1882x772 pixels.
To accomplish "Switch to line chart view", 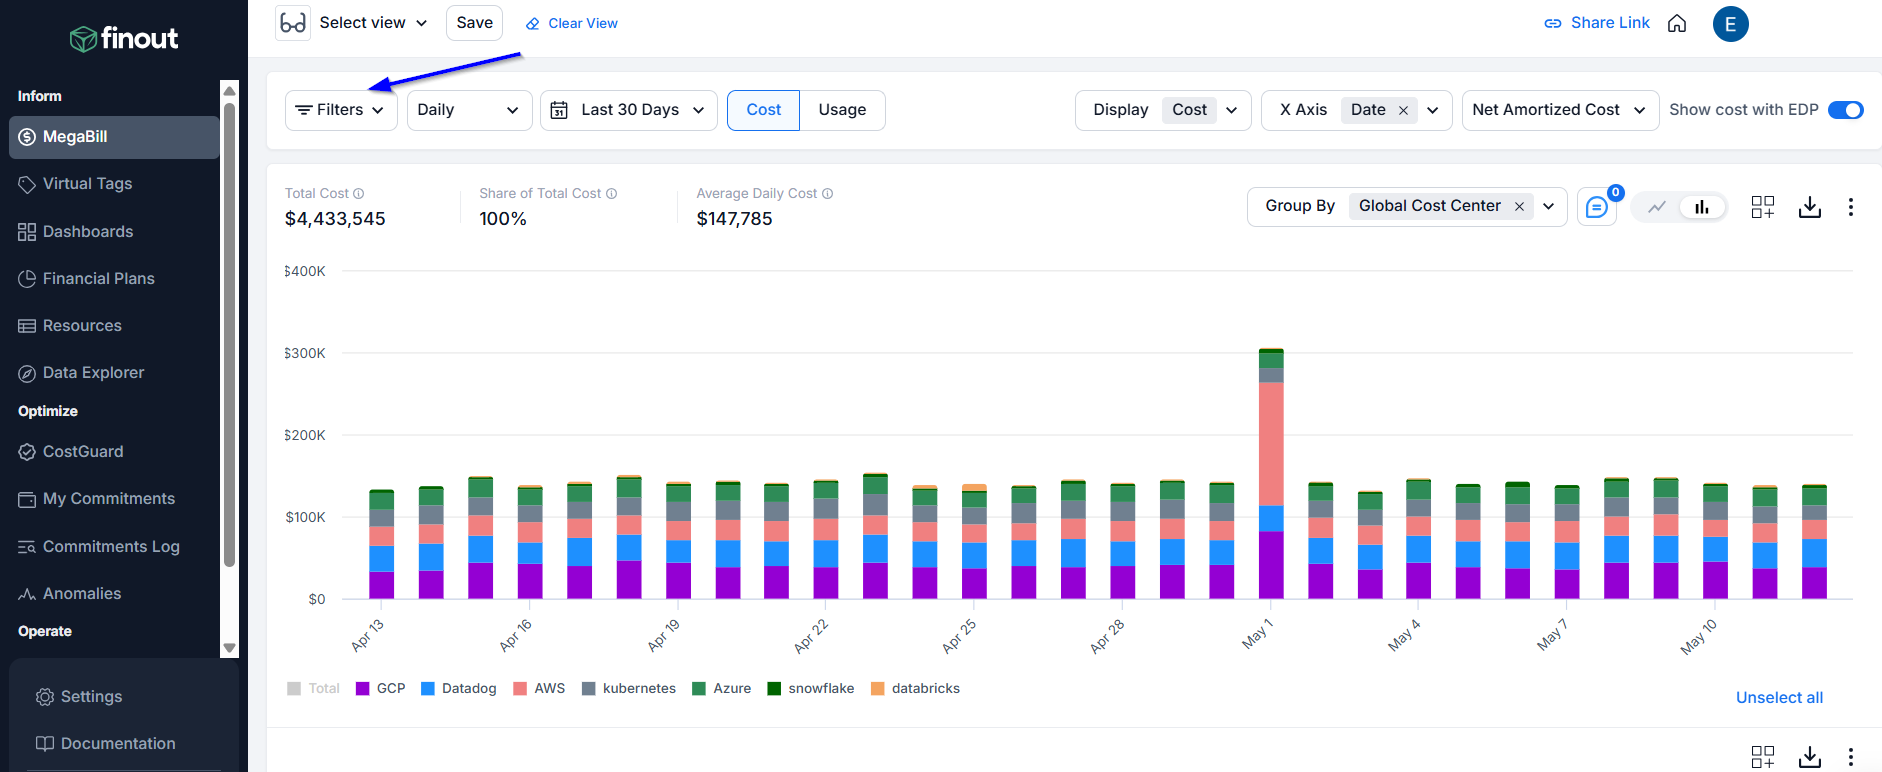I will pos(1657,207).
